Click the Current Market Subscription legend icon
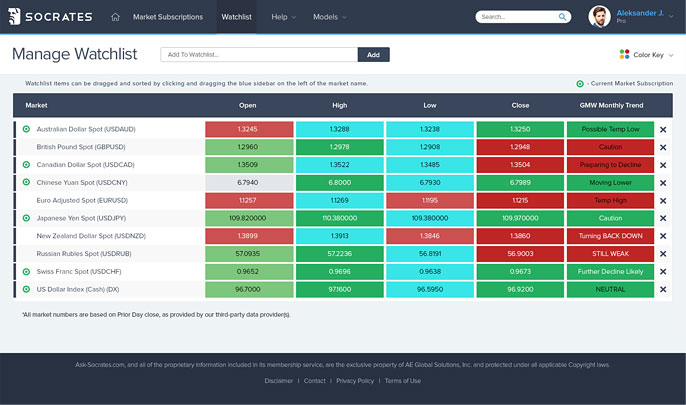This screenshot has width=686, height=405. (580, 84)
